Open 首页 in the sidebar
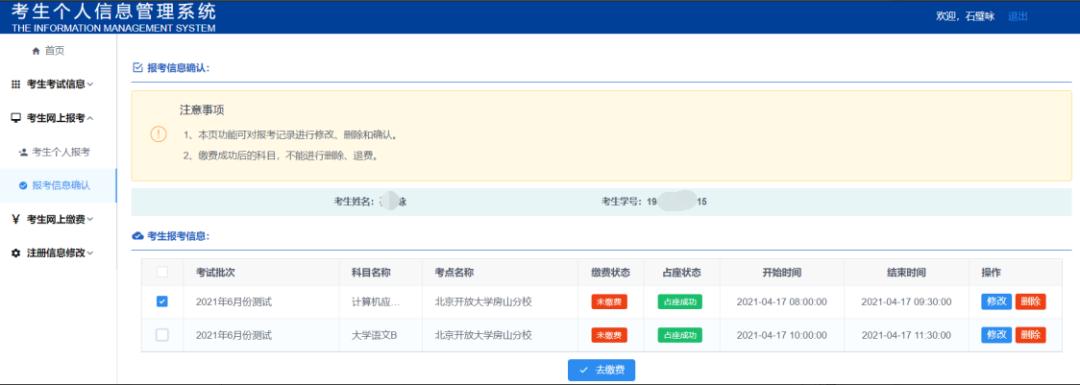The height and width of the screenshot is (385, 1080). click(54, 51)
